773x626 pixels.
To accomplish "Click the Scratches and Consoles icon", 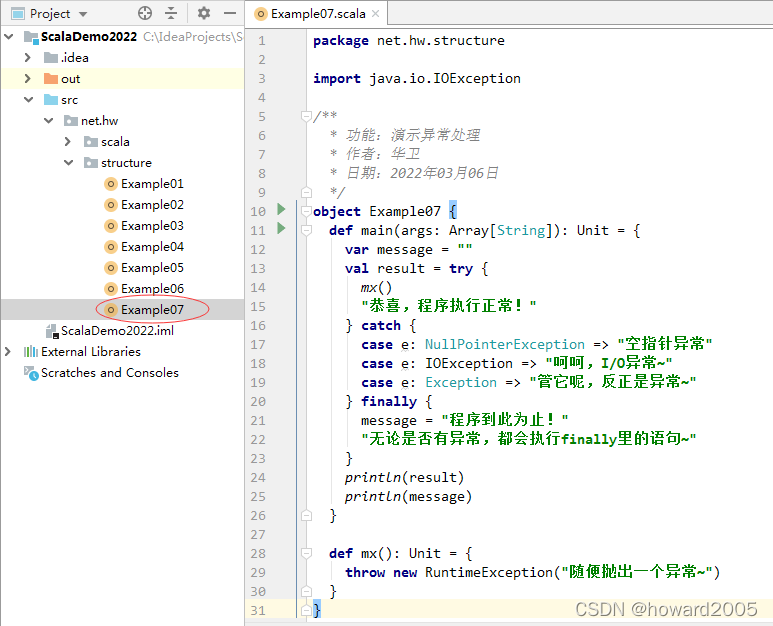I will tap(31, 373).
